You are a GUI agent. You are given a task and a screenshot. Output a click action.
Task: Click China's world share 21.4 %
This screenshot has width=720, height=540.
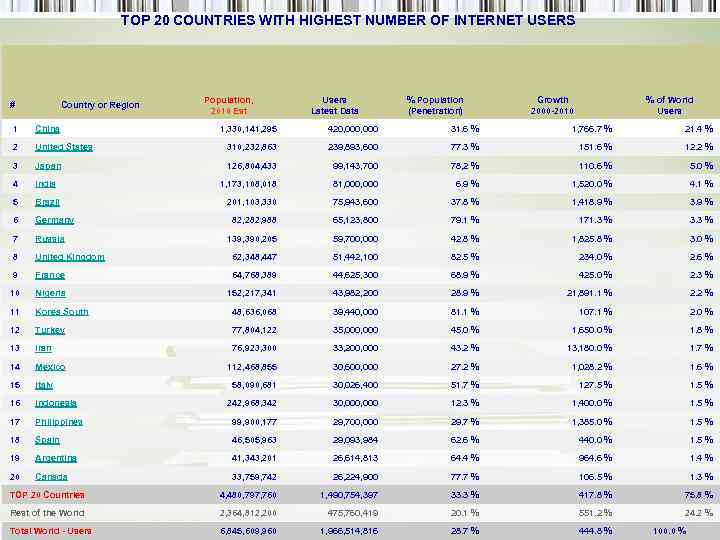coord(699,129)
